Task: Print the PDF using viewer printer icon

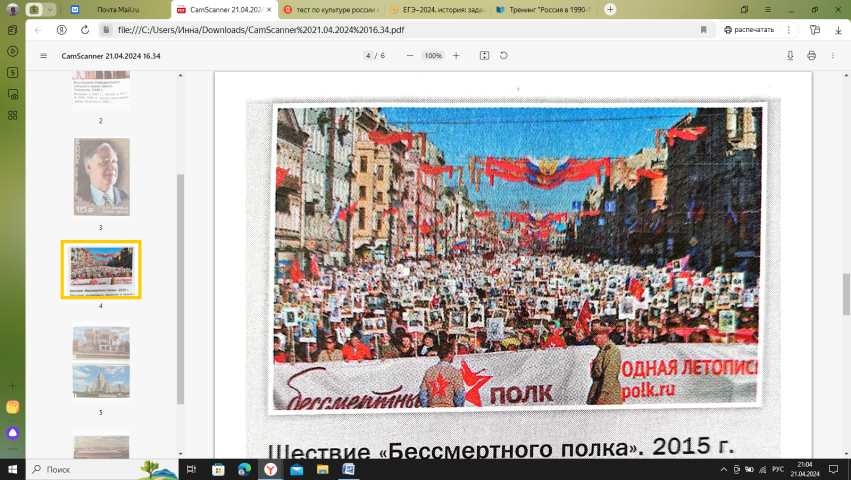Action: (811, 55)
